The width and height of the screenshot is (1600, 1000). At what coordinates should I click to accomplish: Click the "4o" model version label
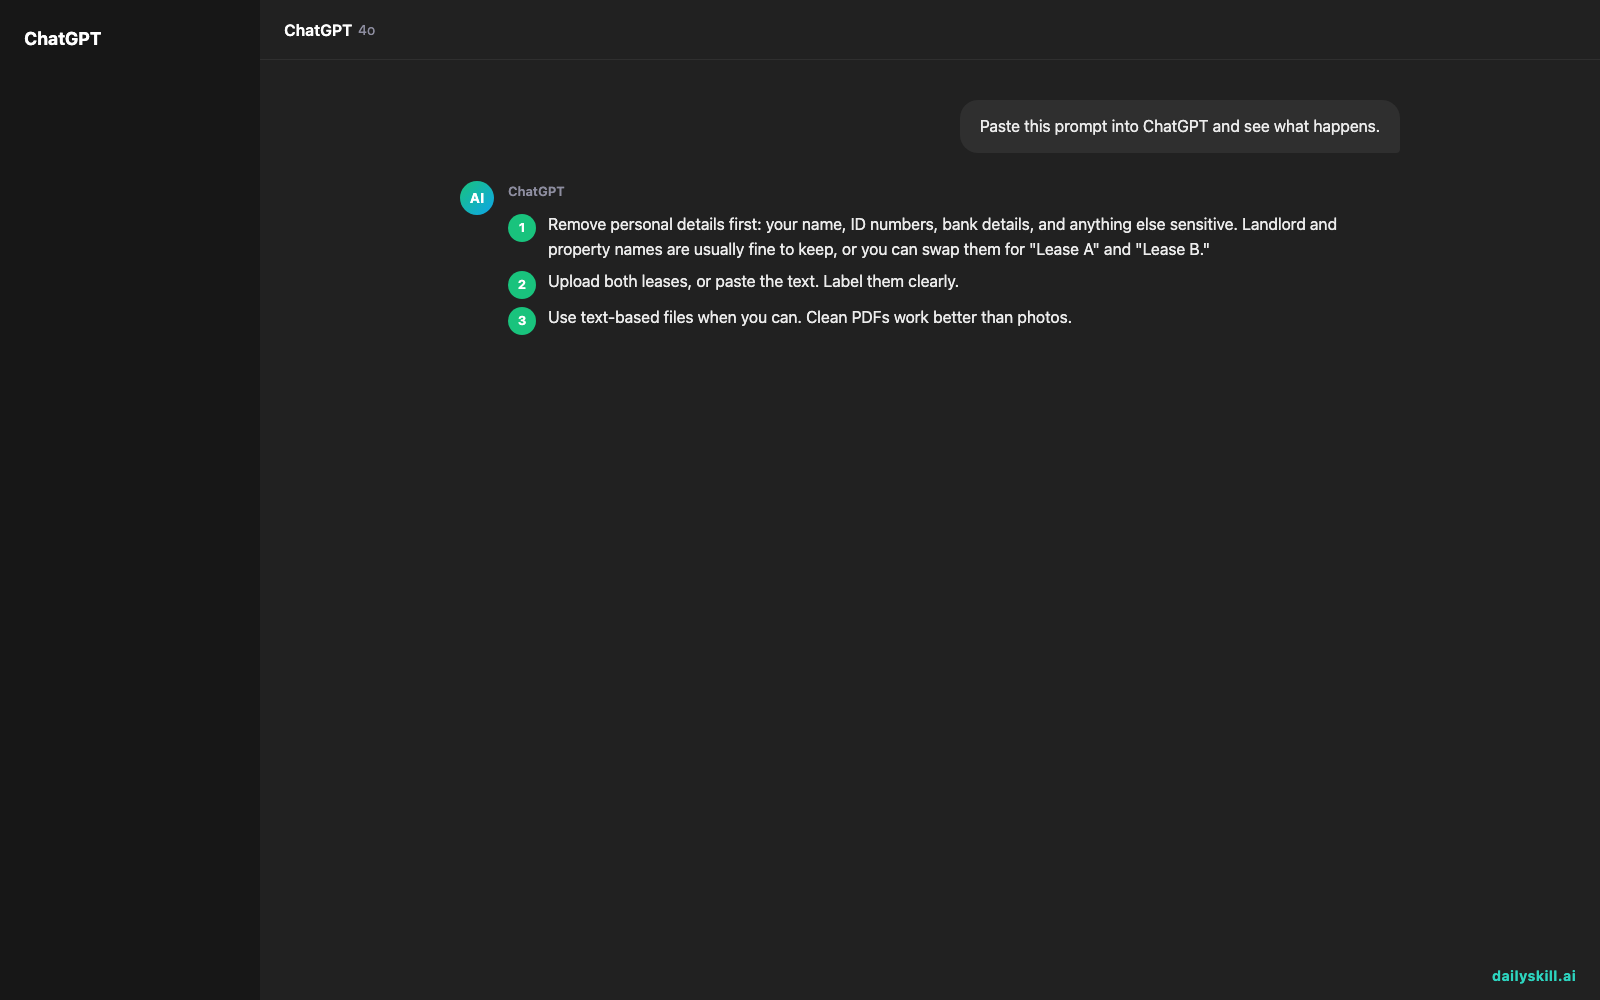point(367,31)
